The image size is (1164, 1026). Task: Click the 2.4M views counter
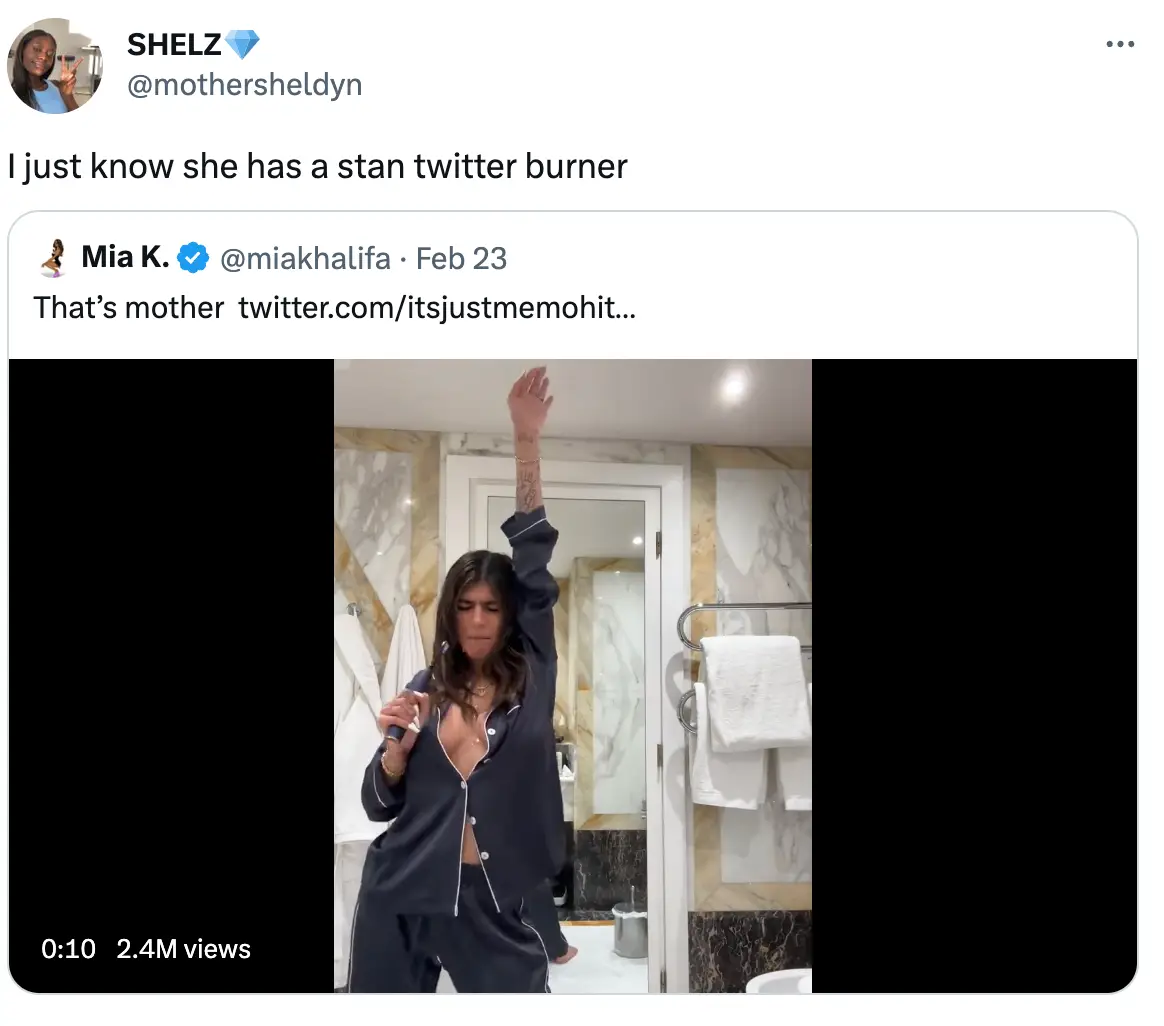tap(184, 948)
